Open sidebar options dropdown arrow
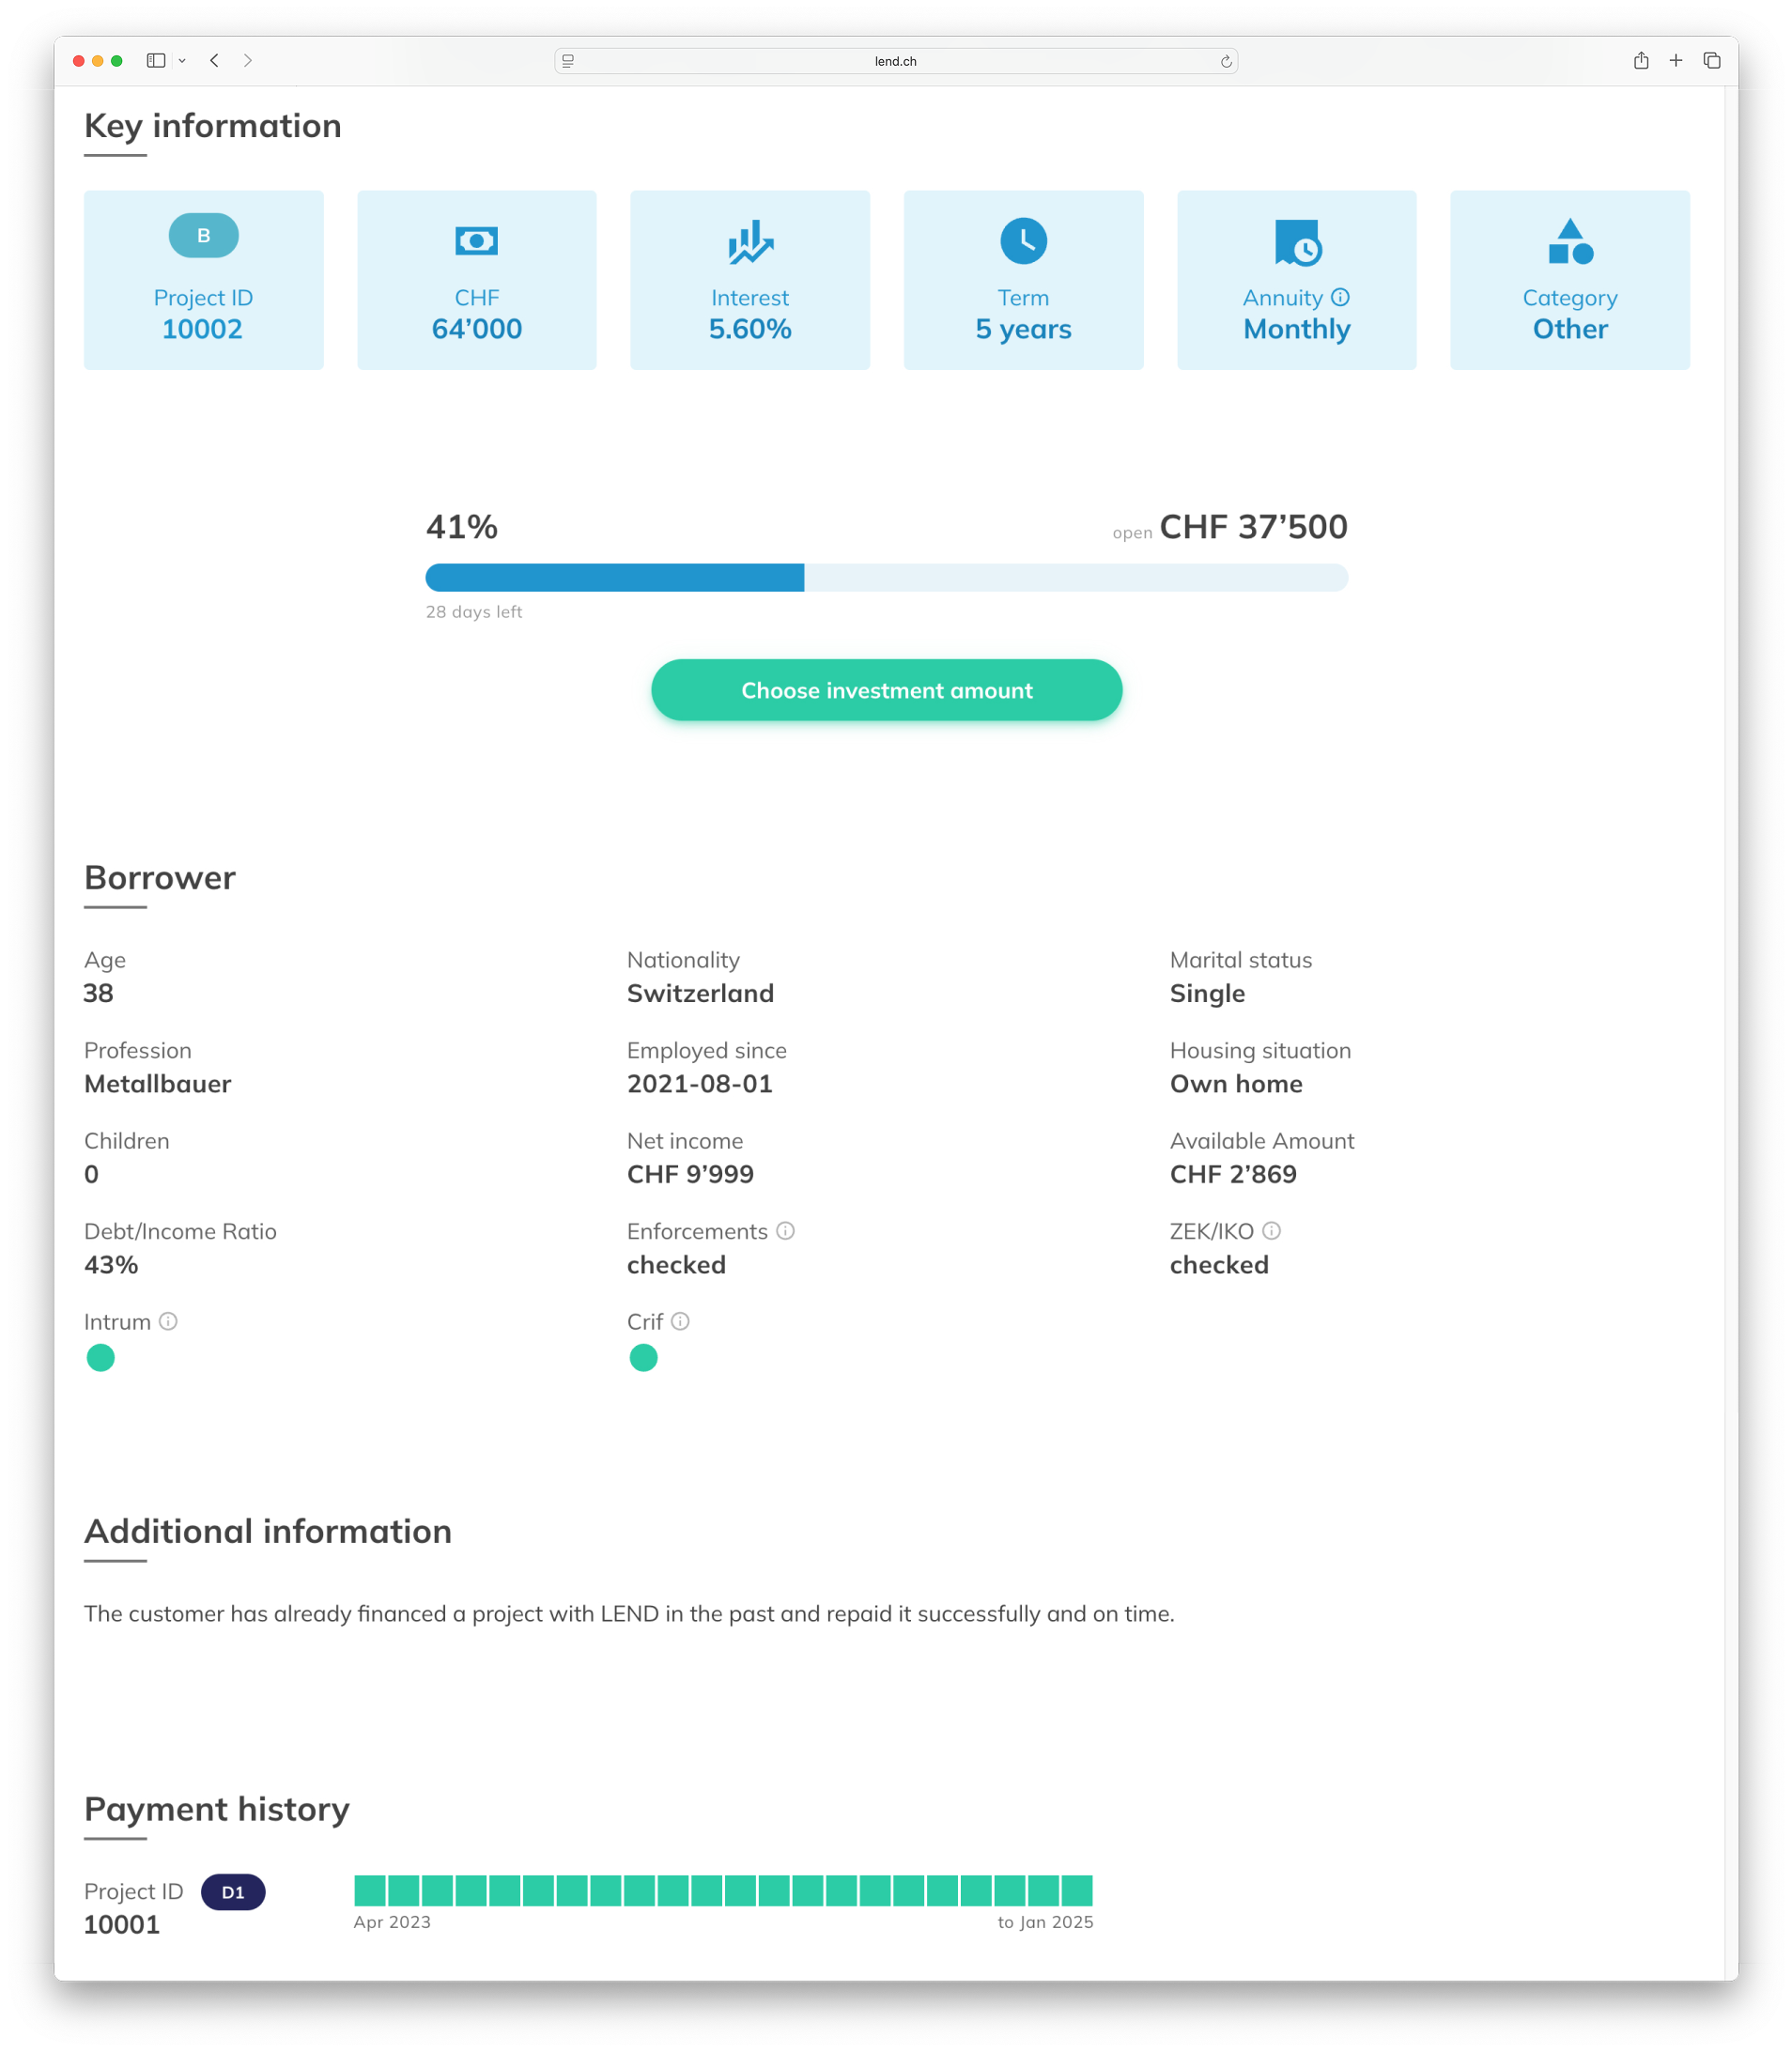This screenshot has height=2052, width=1792. coord(182,61)
